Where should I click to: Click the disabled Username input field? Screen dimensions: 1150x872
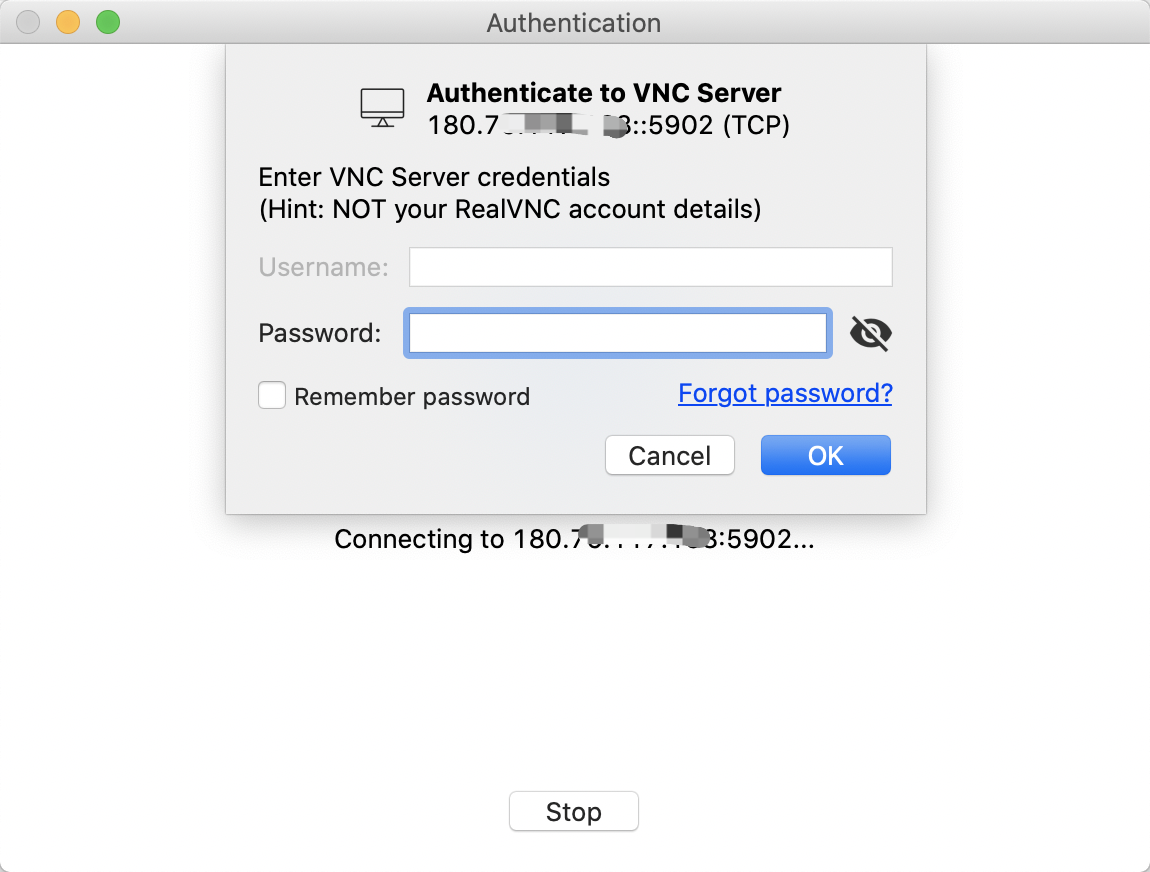pos(650,267)
